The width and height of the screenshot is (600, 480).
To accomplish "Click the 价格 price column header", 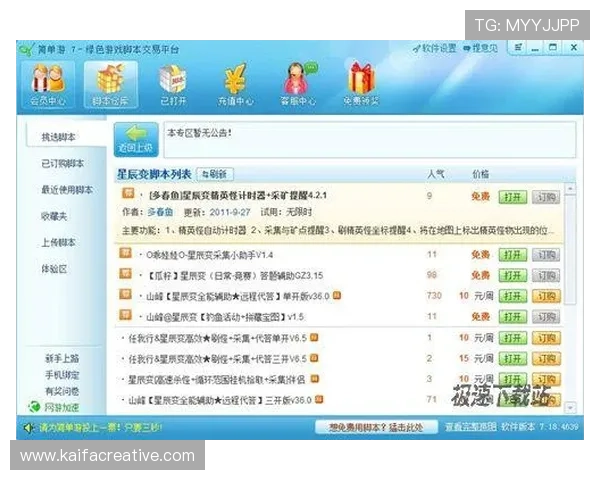I will [x=480, y=174].
